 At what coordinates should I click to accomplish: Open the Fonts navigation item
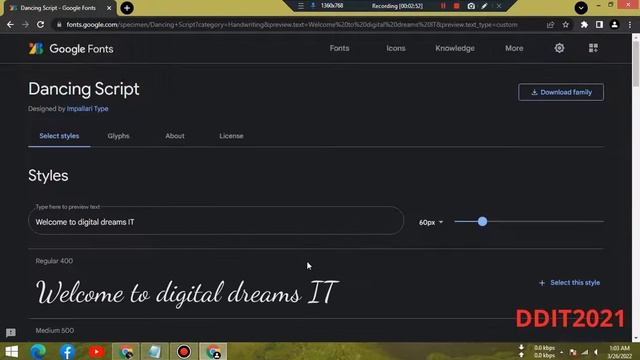pyautogui.click(x=339, y=48)
